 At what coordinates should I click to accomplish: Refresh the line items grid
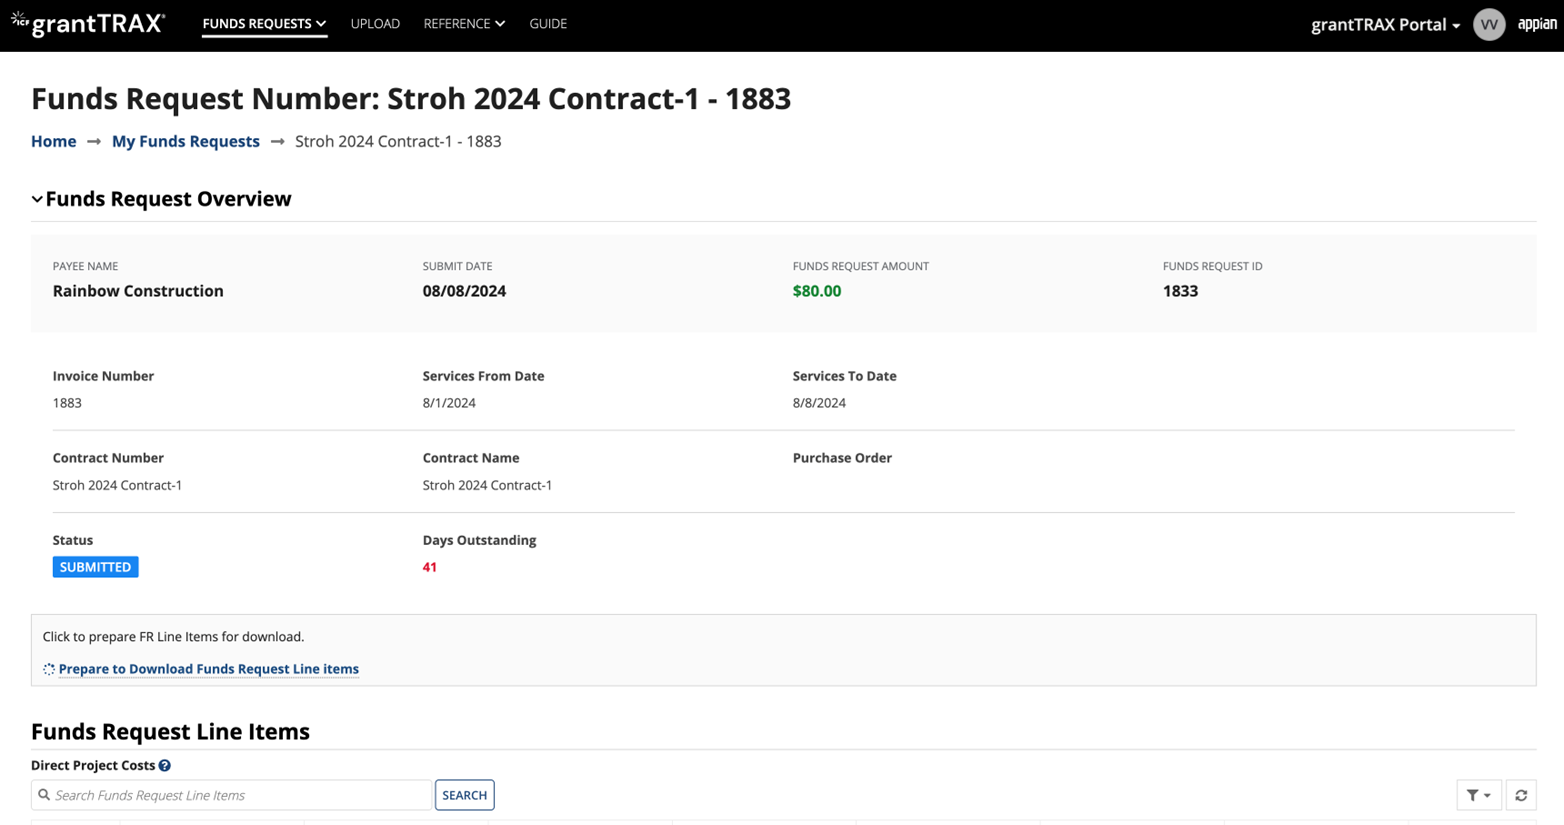[x=1521, y=795]
